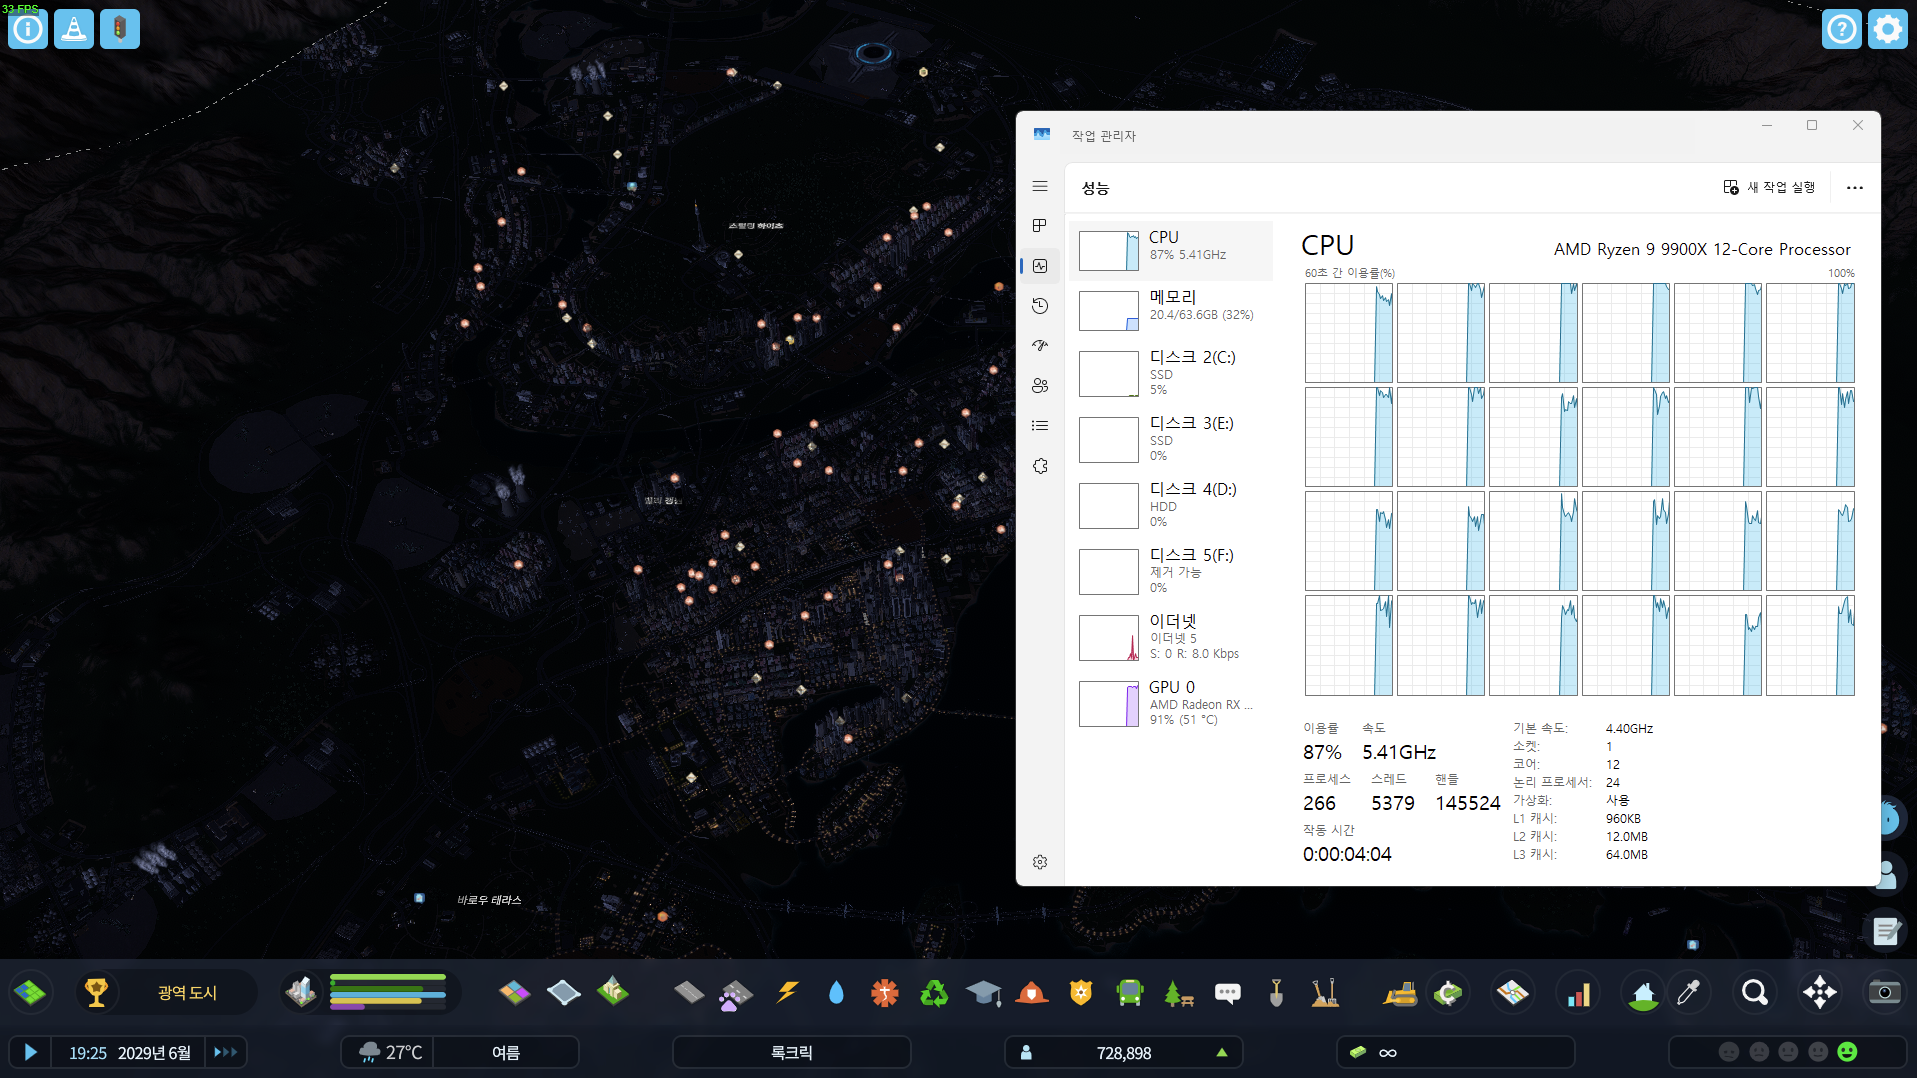Open game settings gear at top right
The height and width of the screenshot is (1078, 1917).
1887,29
